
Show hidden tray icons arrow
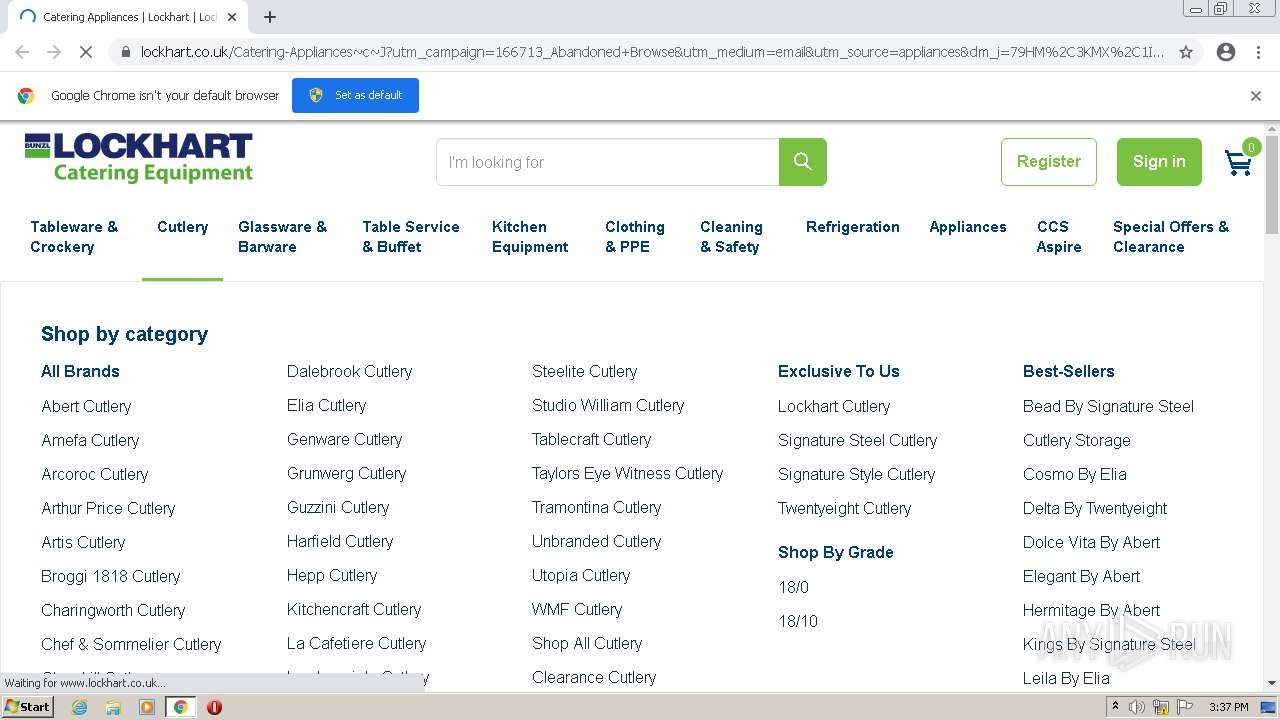point(1116,707)
